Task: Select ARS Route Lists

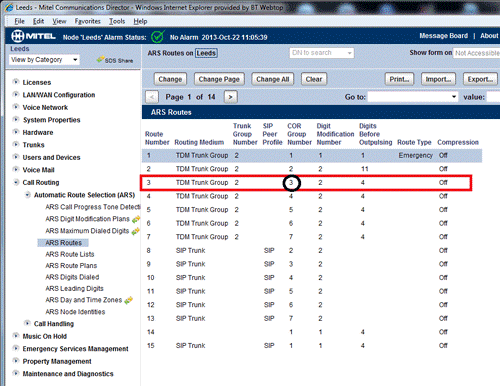Action: click(x=70, y=254)
